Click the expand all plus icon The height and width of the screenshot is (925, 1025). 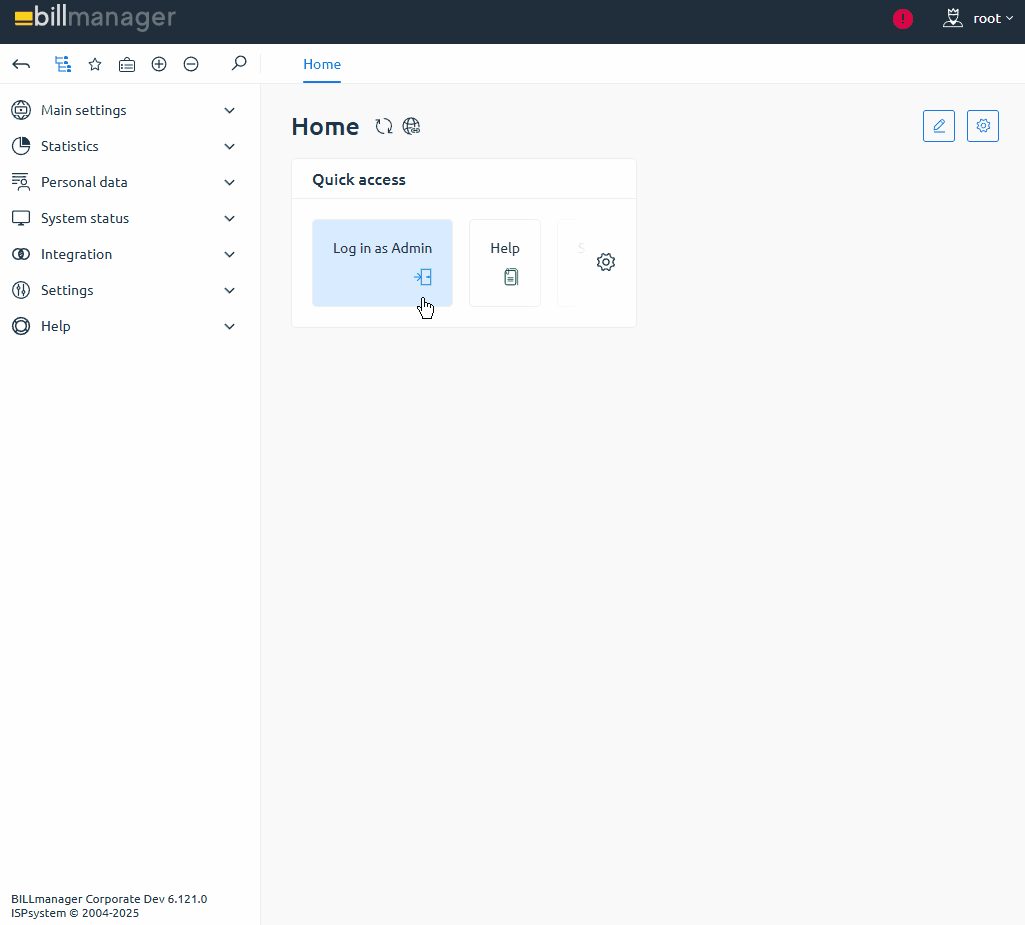[159, 64]
